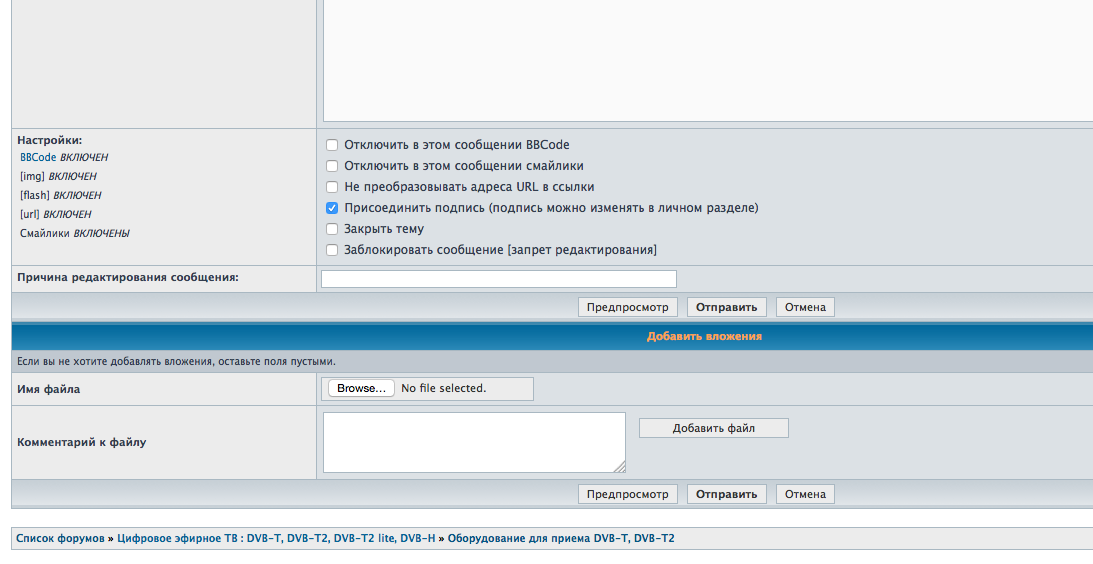Open 'Оборудование для приема DVB-T, DVB-T2' link

(x=560, y=538)
